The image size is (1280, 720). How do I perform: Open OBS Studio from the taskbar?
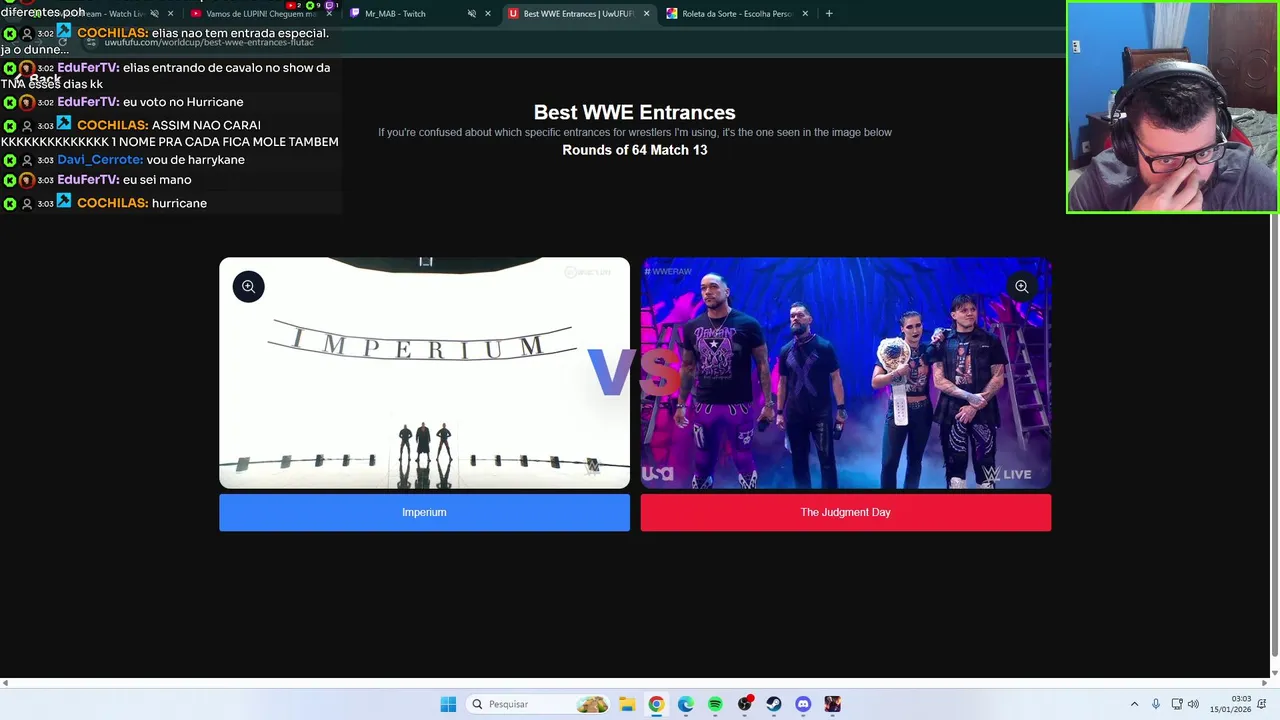tap(744, 704)
